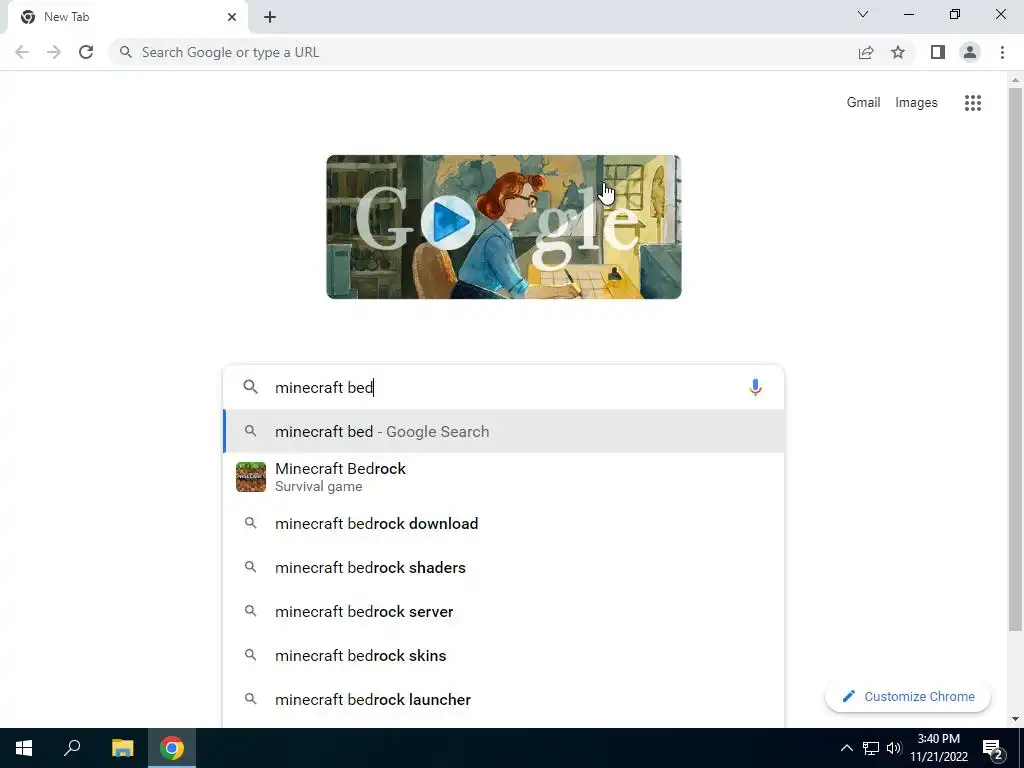Click the Customize Chrome button
This screenshot has width=1024, height=768.
908,696
